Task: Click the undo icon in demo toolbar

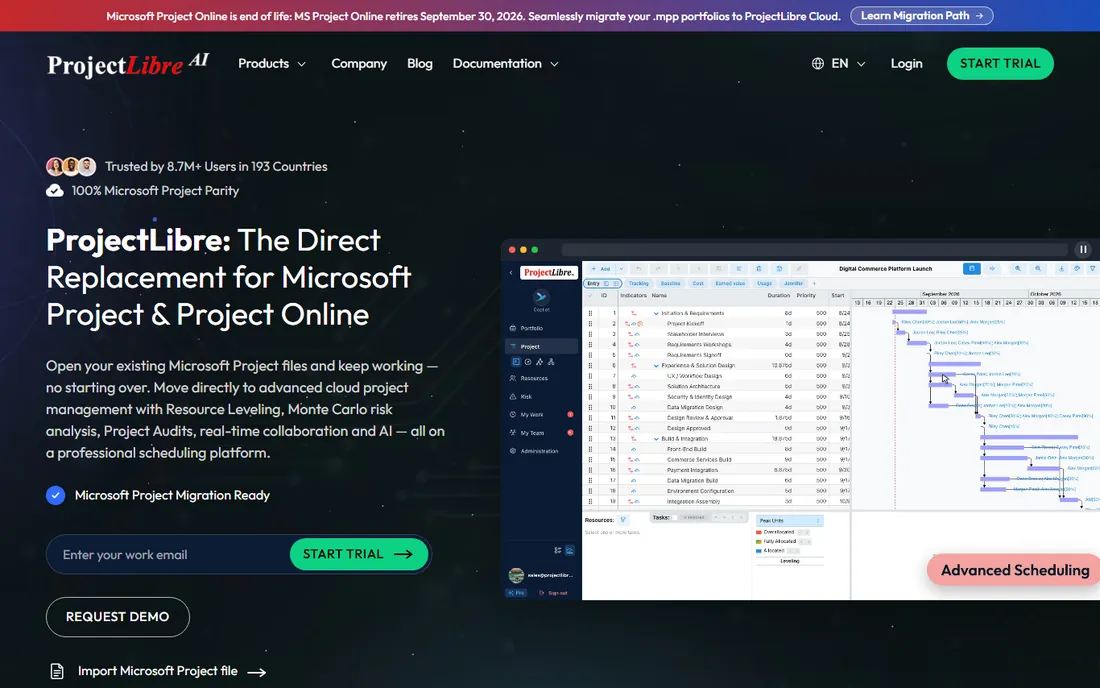Action: (638, 269)
